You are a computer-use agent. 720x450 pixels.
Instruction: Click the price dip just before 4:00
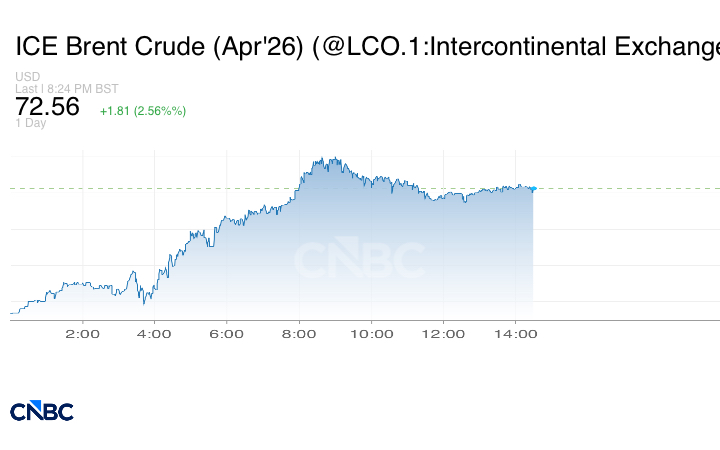coord(144,302)
